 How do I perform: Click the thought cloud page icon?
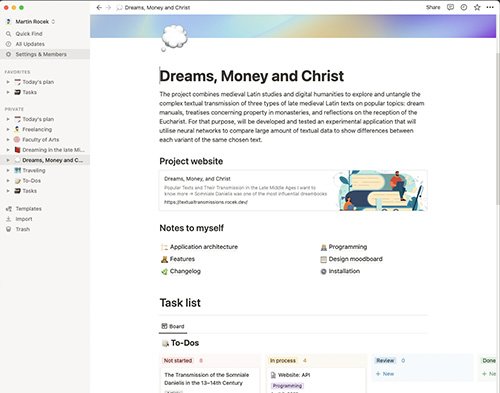[174, 38]
